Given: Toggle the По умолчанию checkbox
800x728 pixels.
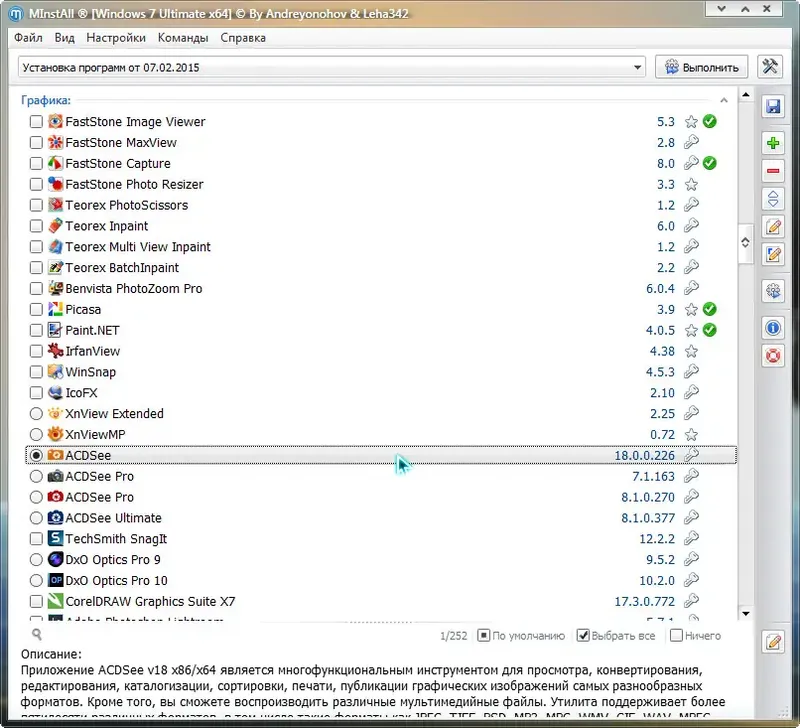Looking at the screenshot, I should (x=483, y=635).
